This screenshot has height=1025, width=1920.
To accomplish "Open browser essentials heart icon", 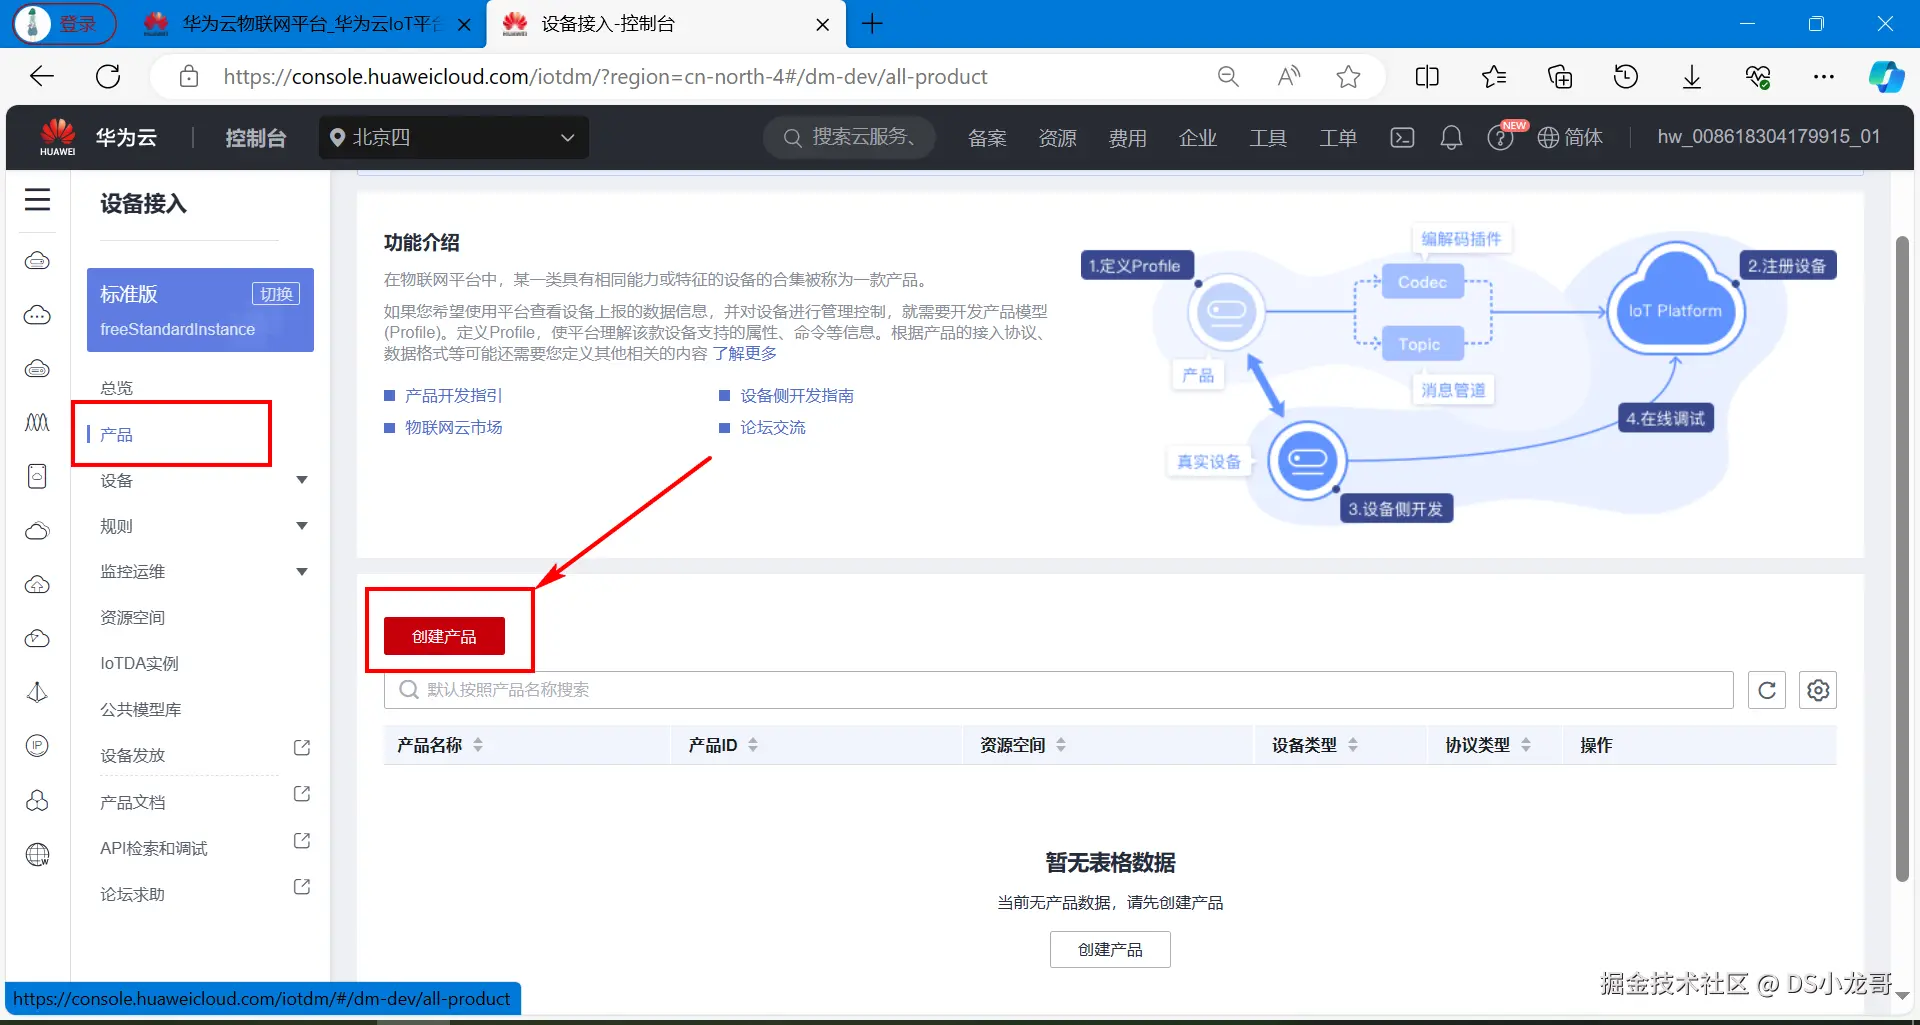I will 1758,77.
